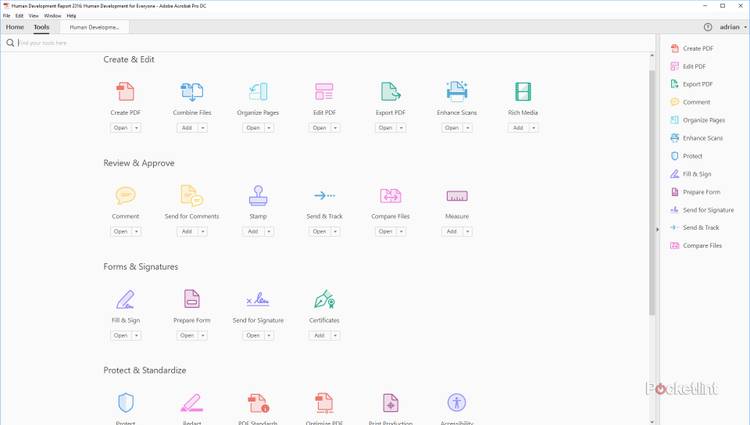Open Create PDF shortcut in right pane
The height and width of the screenshot is (425, 750).
tap(692, 48)
